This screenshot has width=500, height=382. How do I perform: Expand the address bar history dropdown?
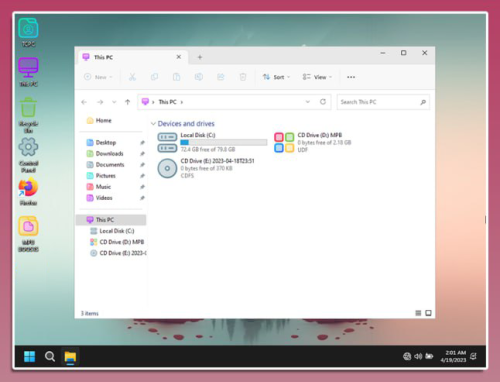tap(308, 102)
